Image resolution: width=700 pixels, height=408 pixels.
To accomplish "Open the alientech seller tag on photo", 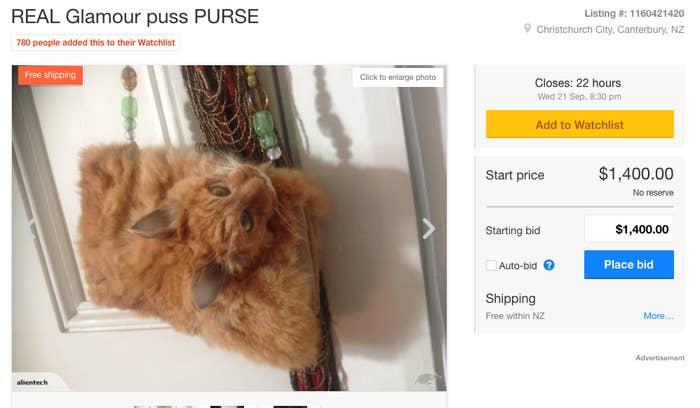I will 32,383.
